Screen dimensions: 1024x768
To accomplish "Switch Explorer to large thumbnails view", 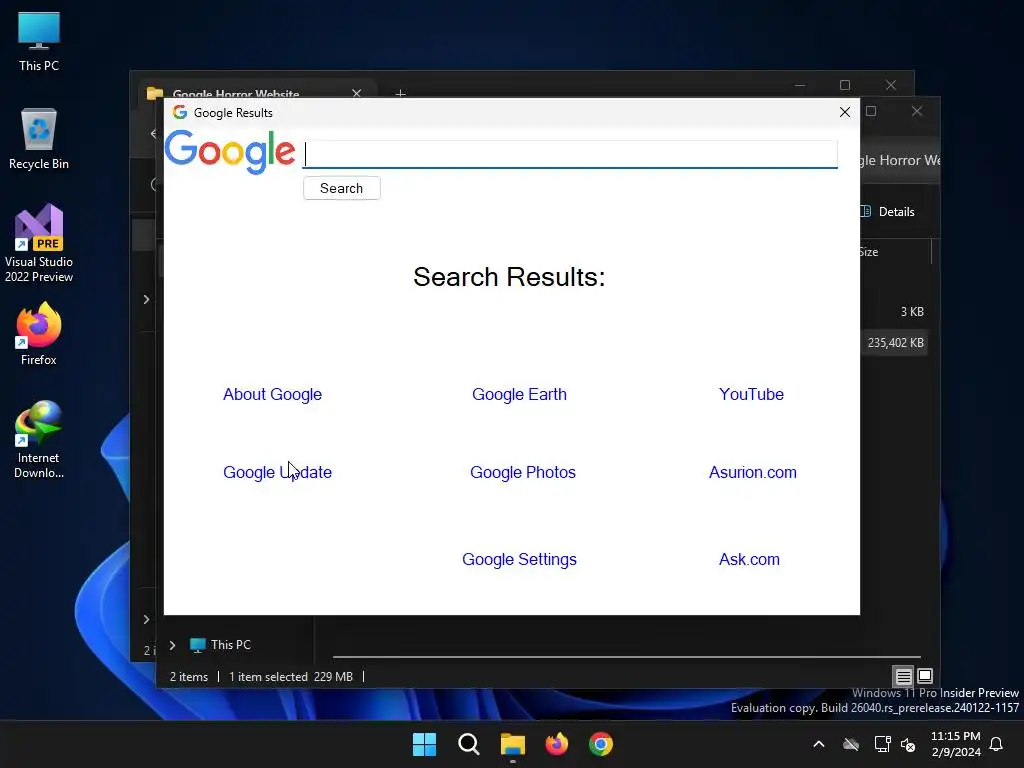I will point(925,676).
